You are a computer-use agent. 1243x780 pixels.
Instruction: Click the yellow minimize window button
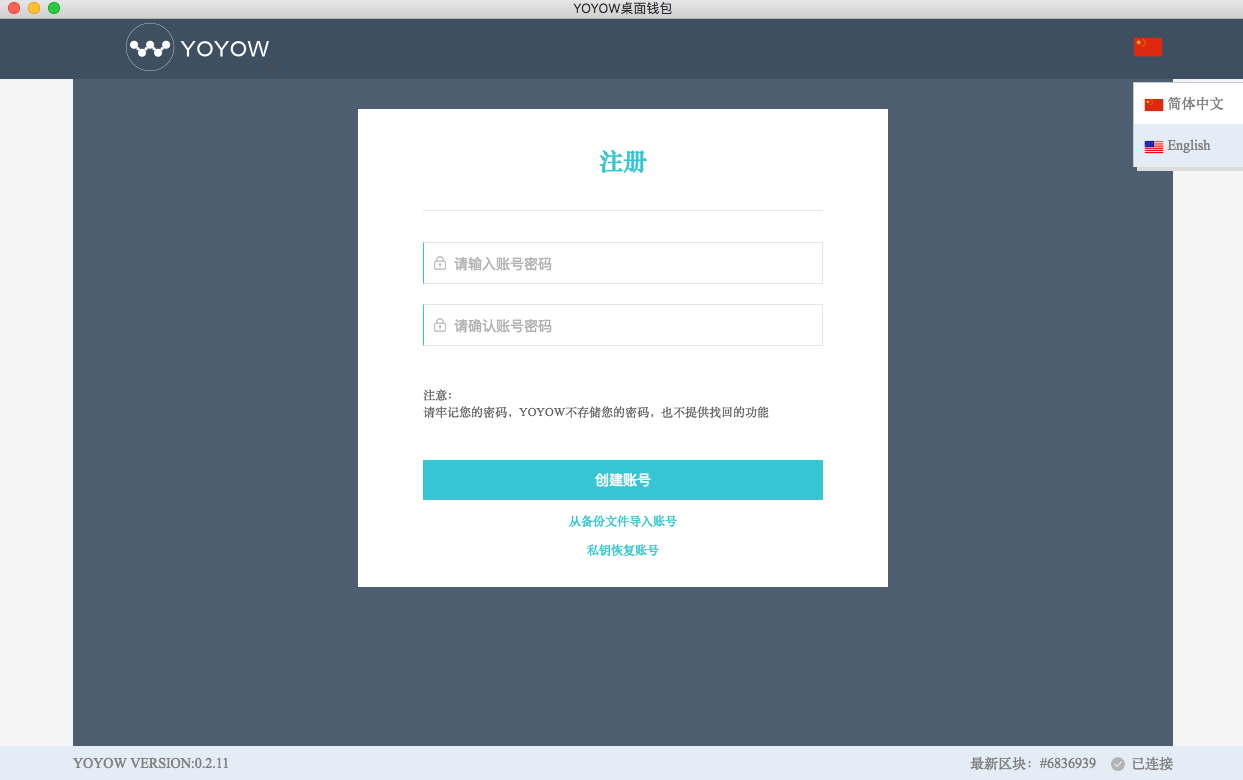coord(34,8)
